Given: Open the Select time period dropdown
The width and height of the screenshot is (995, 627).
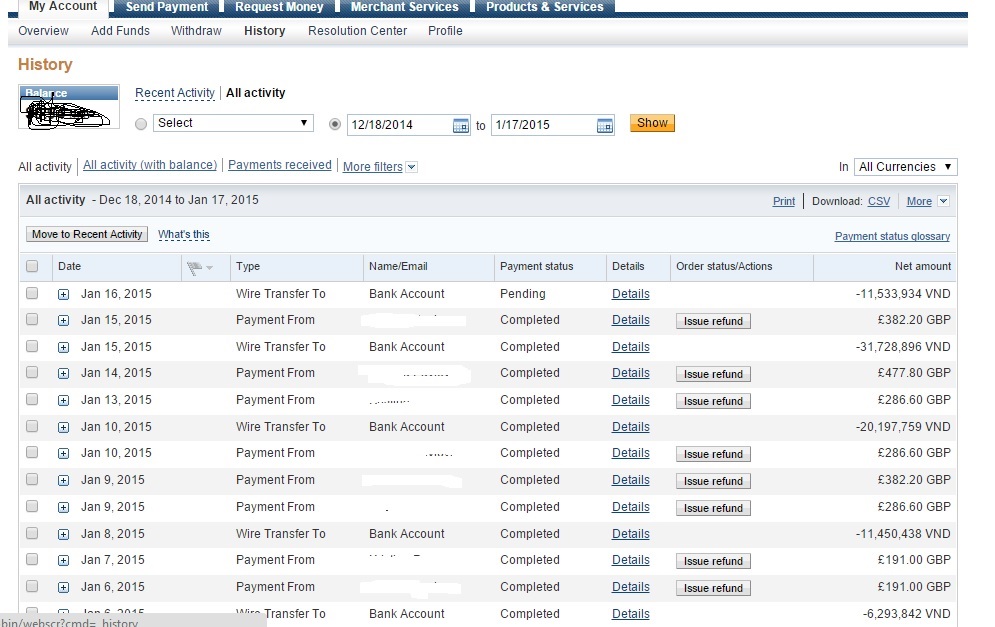Looking at the screenshot, I should (233, 123).
